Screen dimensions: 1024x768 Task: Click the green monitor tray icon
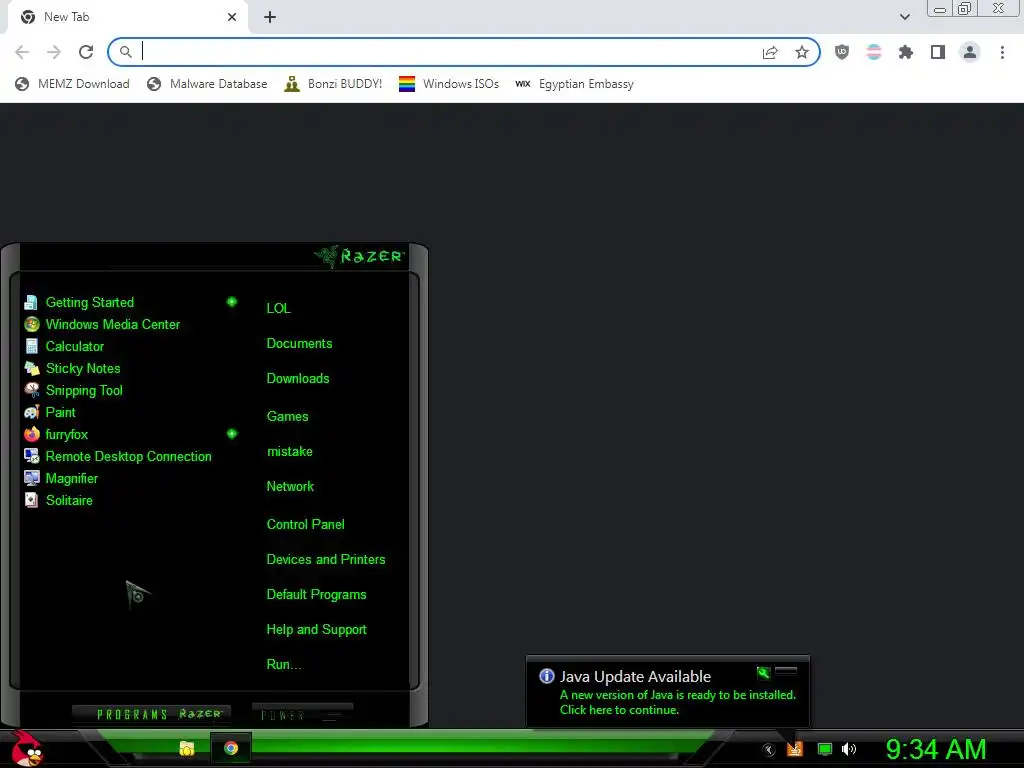coord(825,749)
